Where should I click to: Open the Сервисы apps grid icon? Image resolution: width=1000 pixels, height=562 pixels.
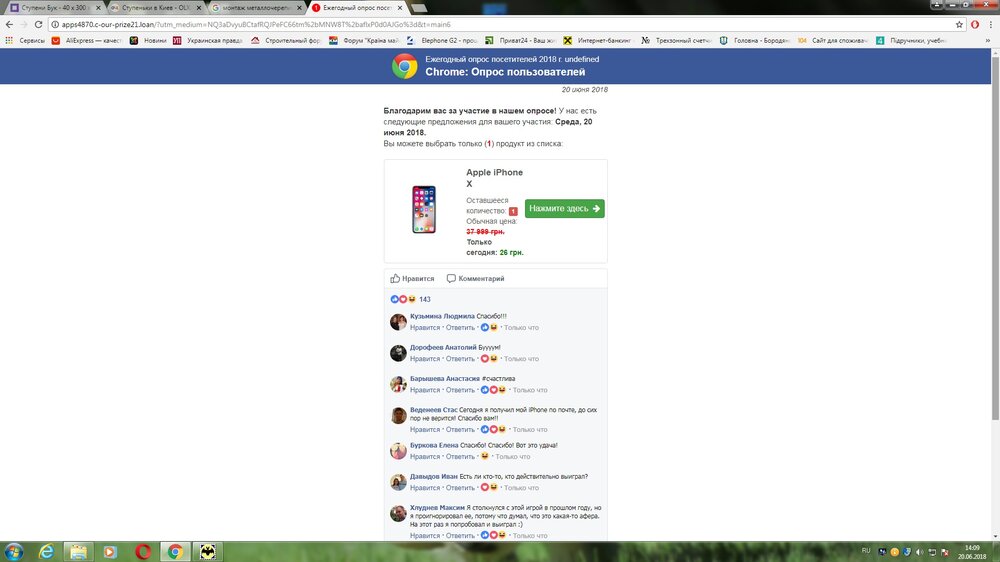(x=9, y=40)
